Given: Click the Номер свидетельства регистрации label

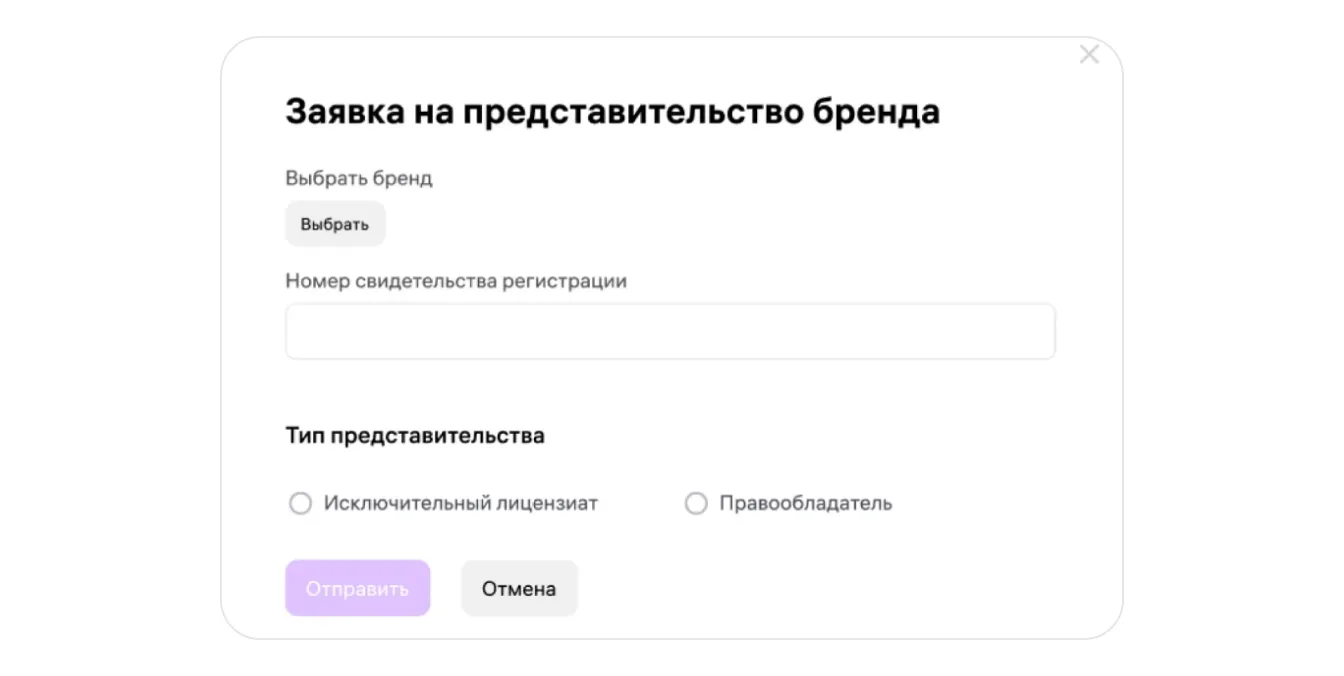Looking at the screenshot, I should coord(456,281).
